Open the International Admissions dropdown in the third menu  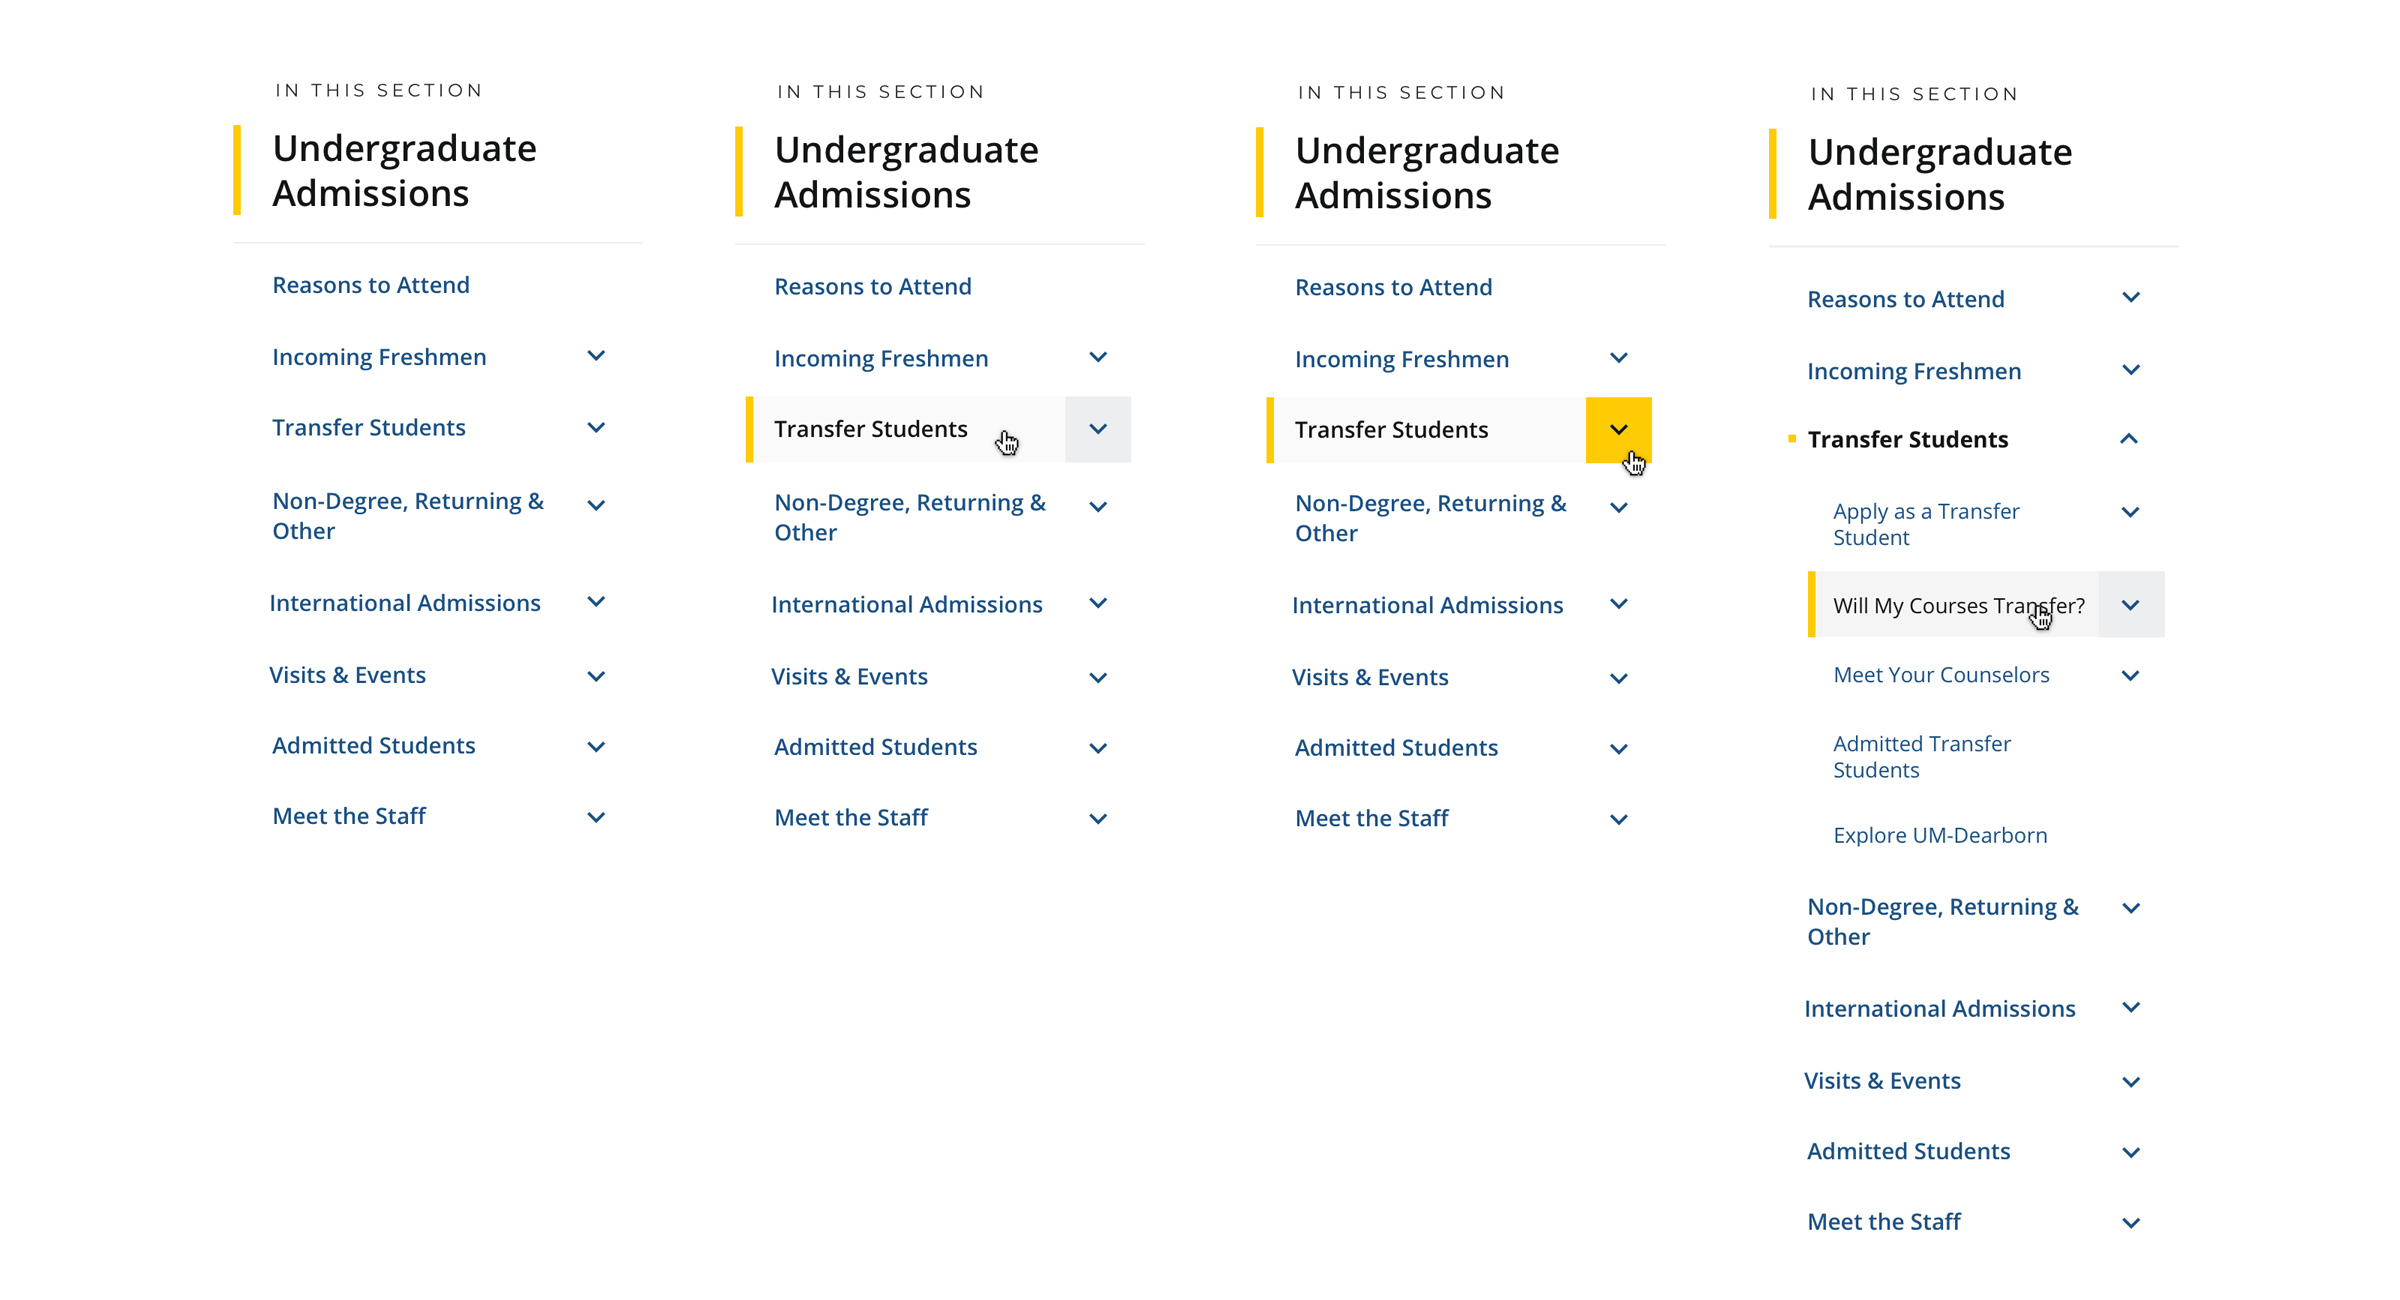click(x=1619, y=604)
